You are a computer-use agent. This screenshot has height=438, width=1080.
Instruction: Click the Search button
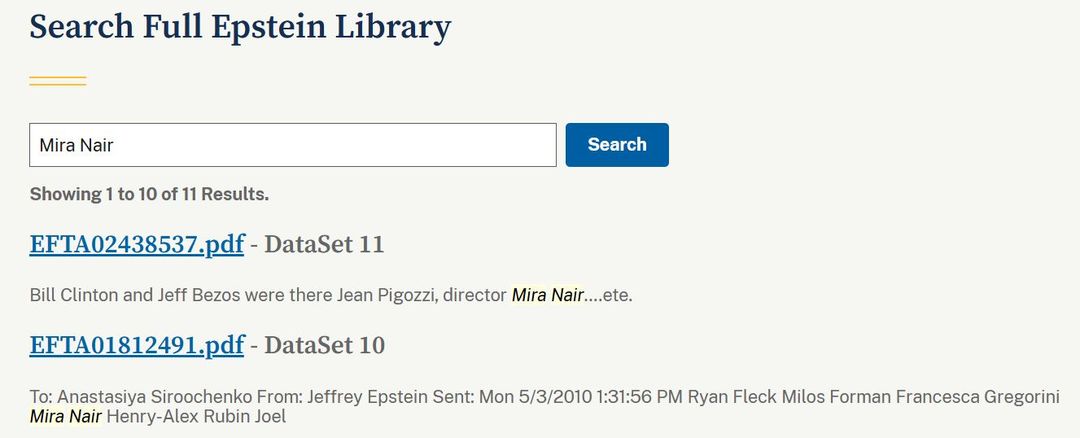[x=617, y=144]
